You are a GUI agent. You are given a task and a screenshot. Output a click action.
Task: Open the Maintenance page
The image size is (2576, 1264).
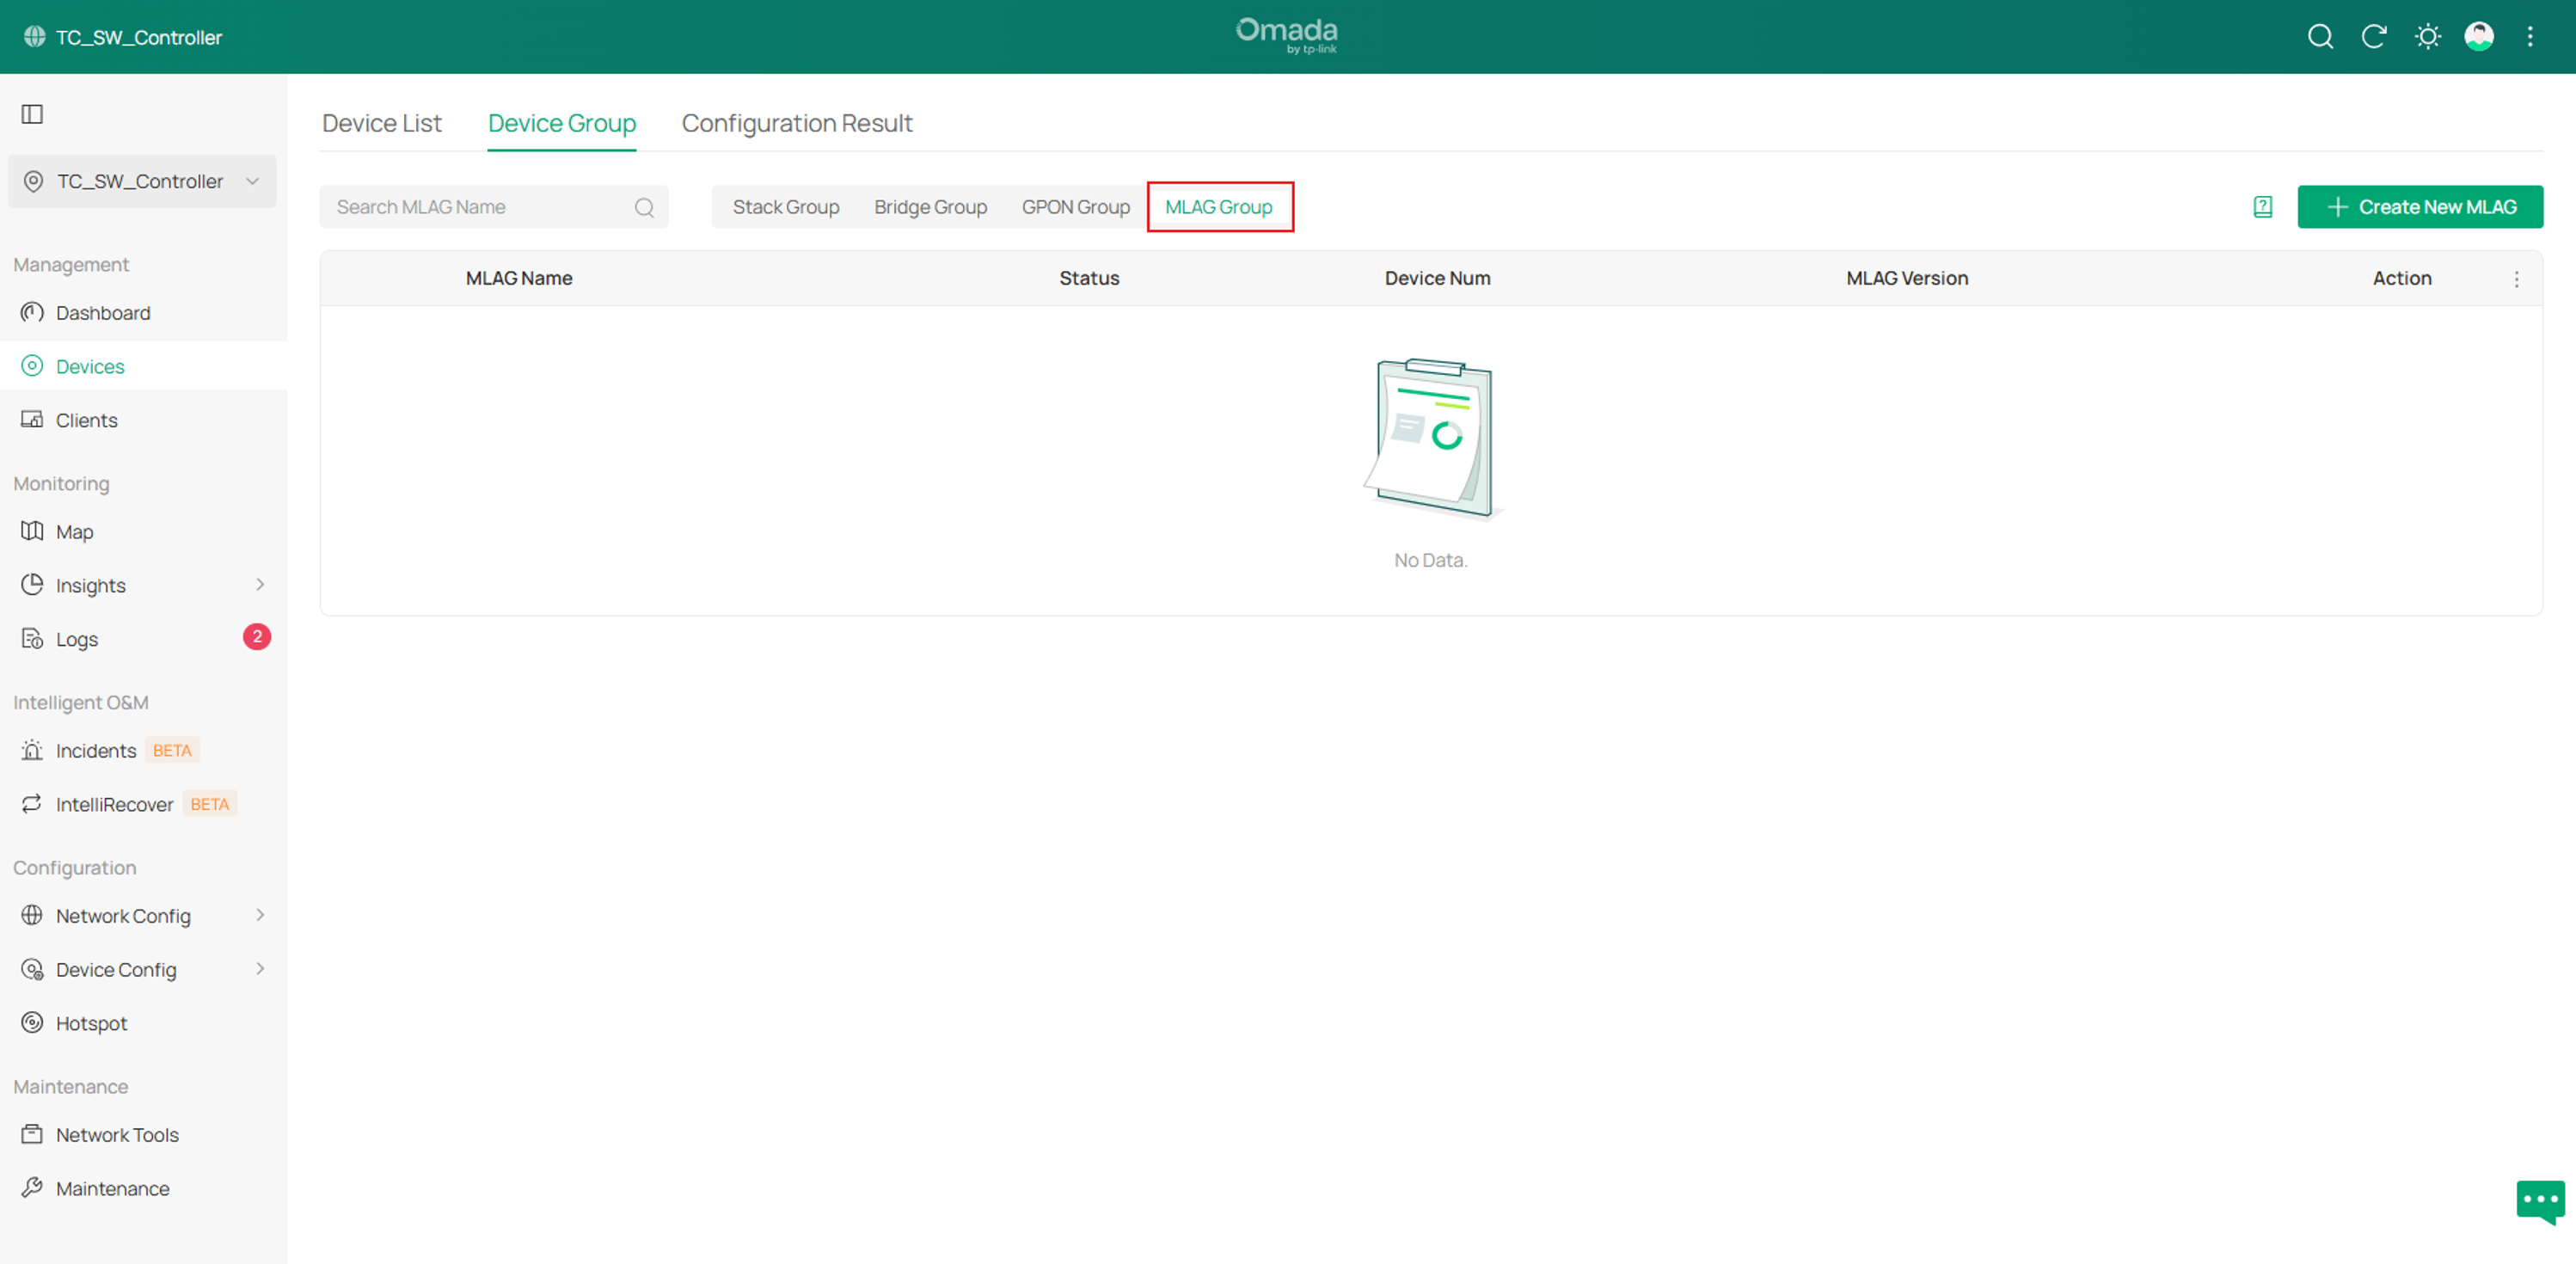tap(113, 1188)
